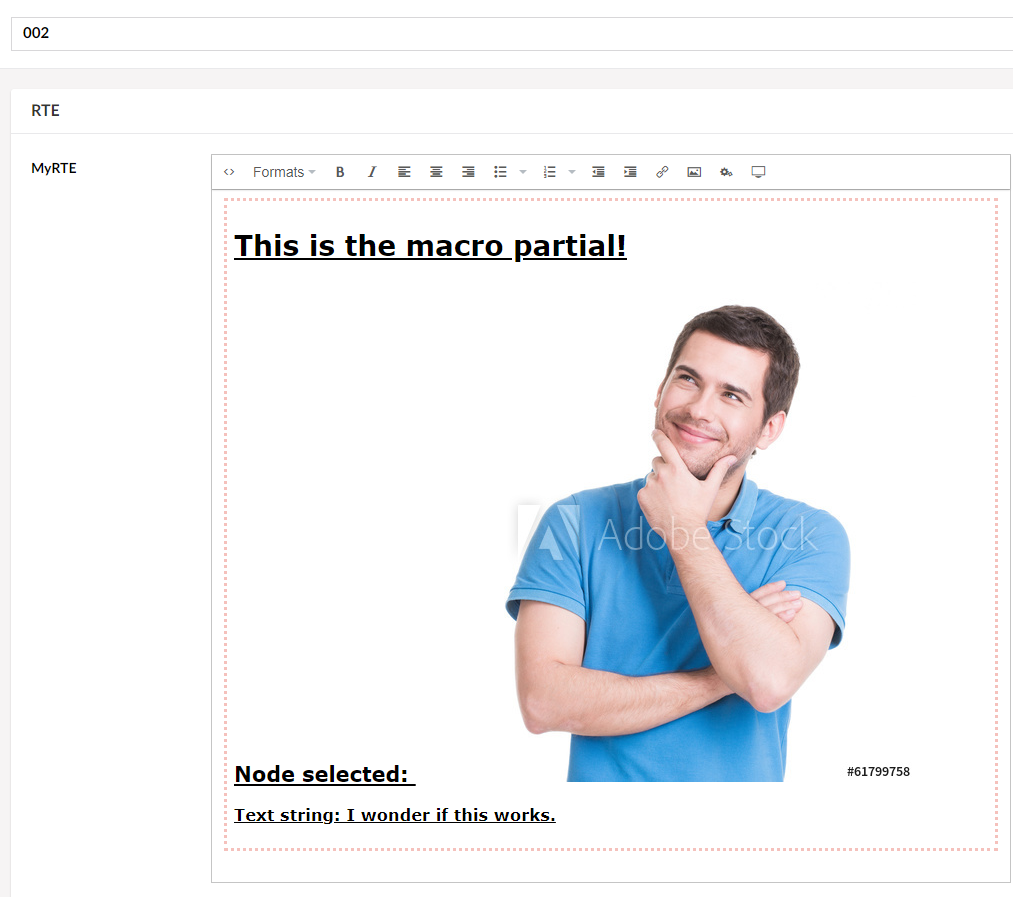Expand the bullet list options arrow
This screenshot has width=1013, height=897.
click(x=522, y=171)
